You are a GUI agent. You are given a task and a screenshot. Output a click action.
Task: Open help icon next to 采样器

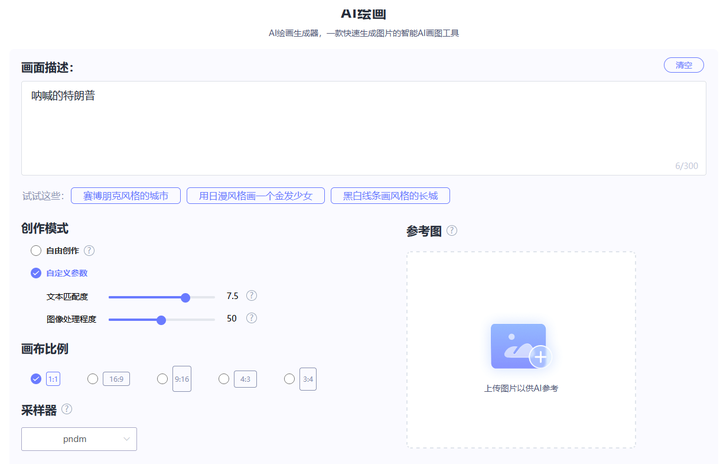67,409
